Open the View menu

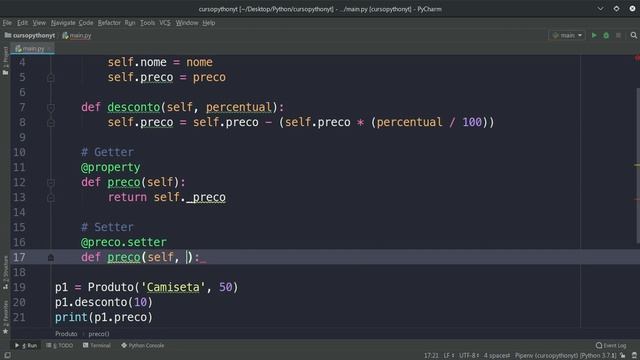click(x=39, y=23)
